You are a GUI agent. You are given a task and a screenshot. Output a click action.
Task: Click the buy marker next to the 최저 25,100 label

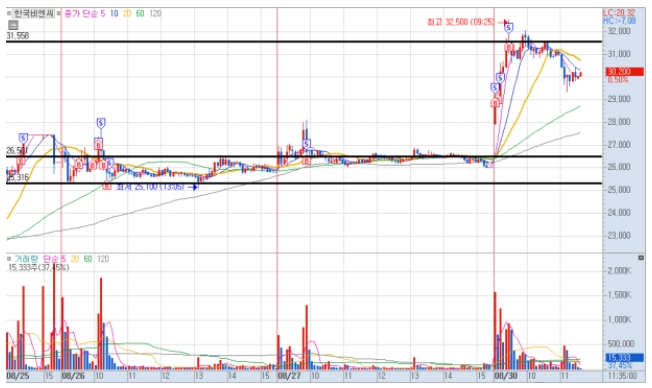point(107,186)
